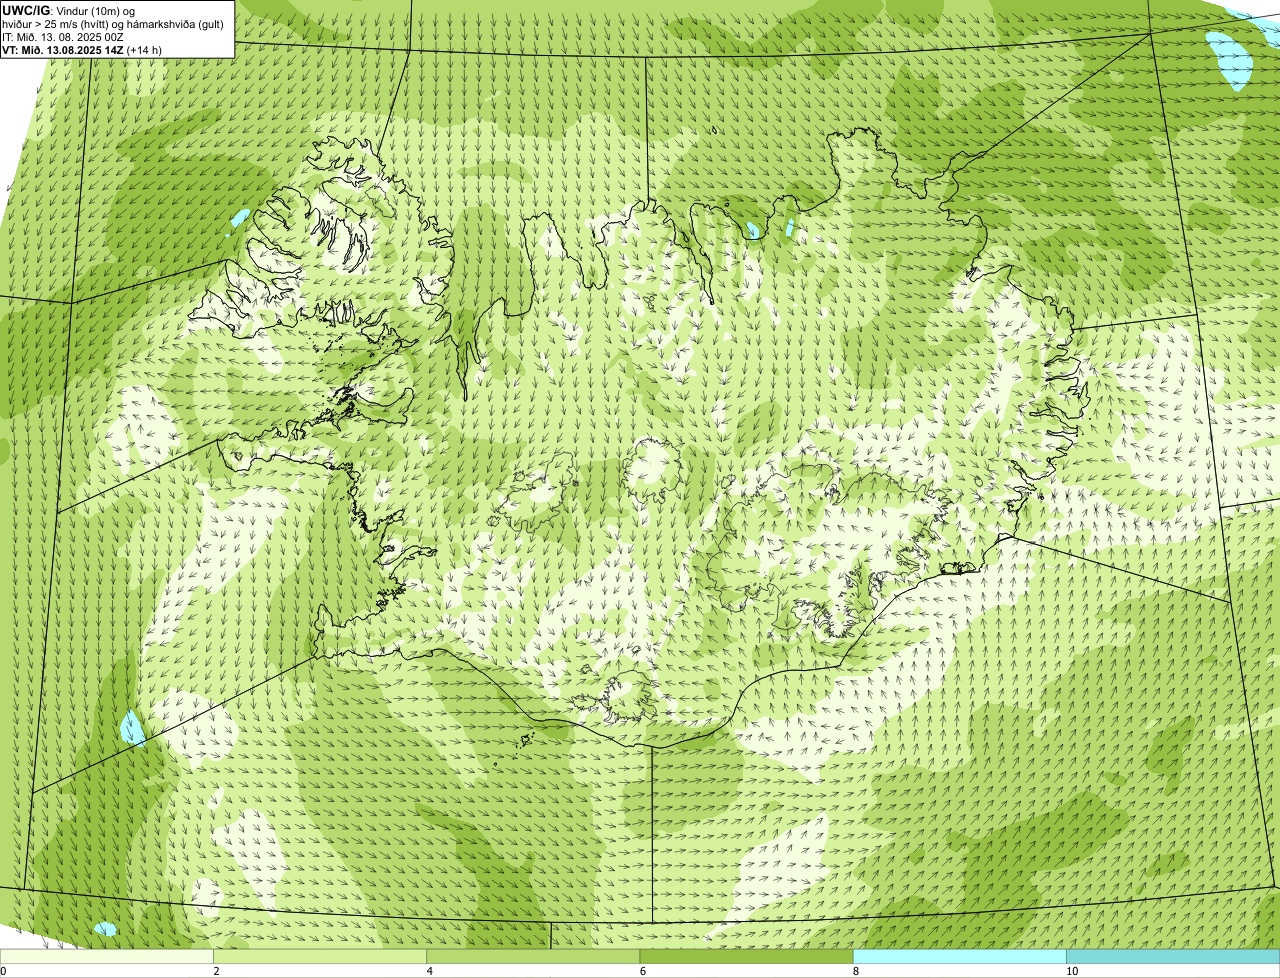Pick the palest 0–2 m/s colorbar swatch
The width and height of the screenshot is (1280, 978).
coord(106,956)
